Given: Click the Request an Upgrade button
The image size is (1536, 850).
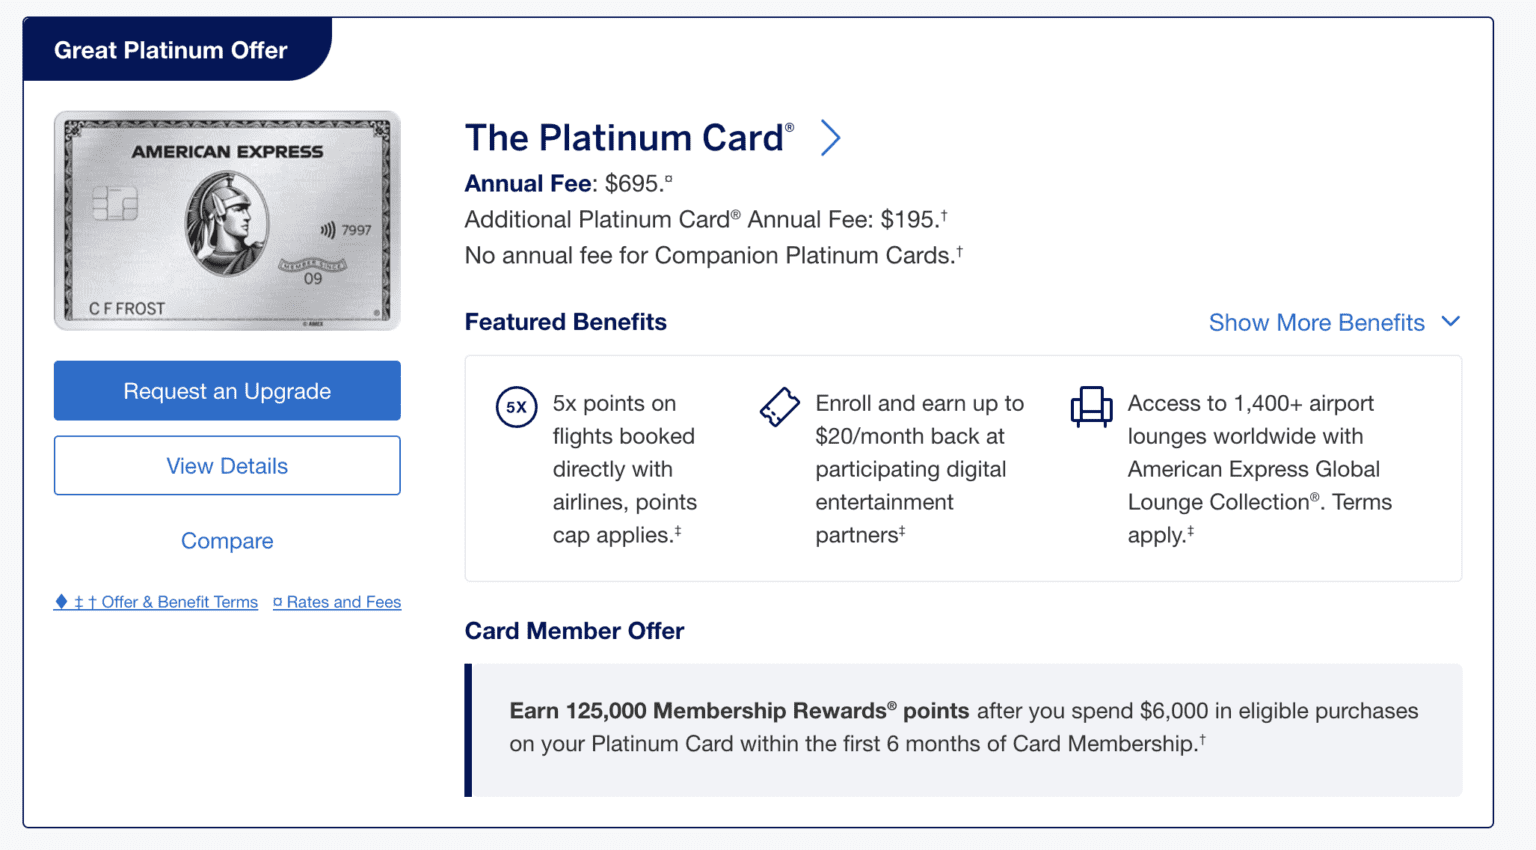Looking at the screenshot, I should click(x=227, y=390).
